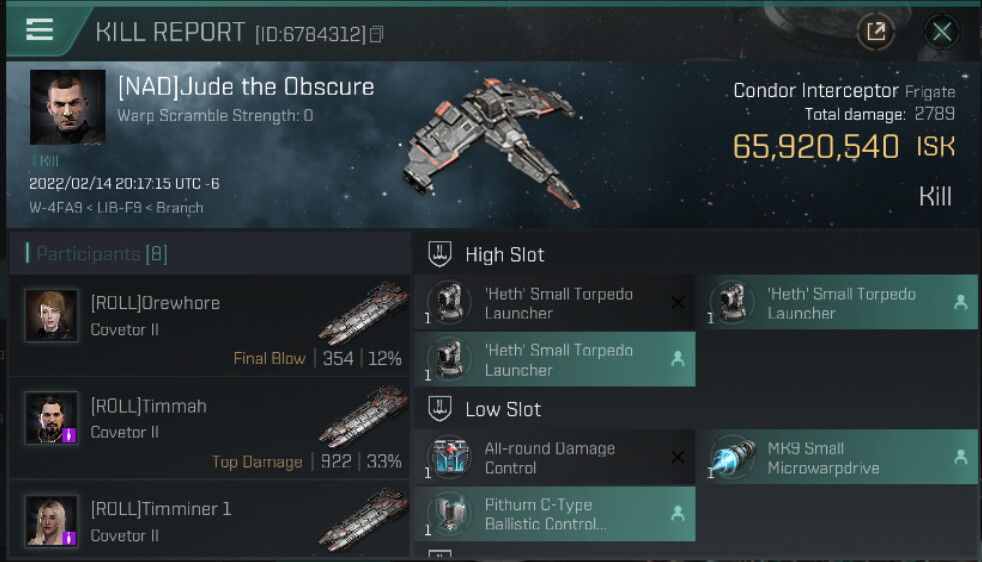The height and width of the screenshot is (562, 982).
Task: Open Jude the Obscure's portrait
Action: (x=67, y=107)
